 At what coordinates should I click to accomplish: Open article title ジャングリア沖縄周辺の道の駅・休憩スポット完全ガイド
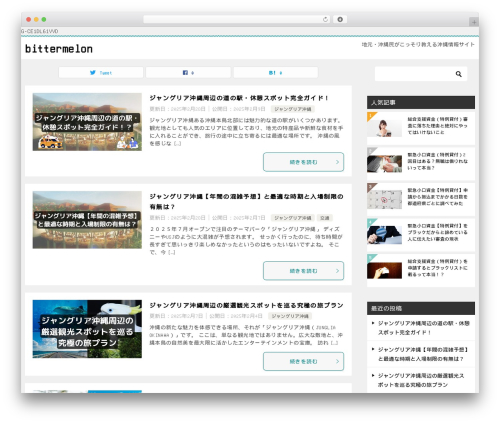coord(239,98)
